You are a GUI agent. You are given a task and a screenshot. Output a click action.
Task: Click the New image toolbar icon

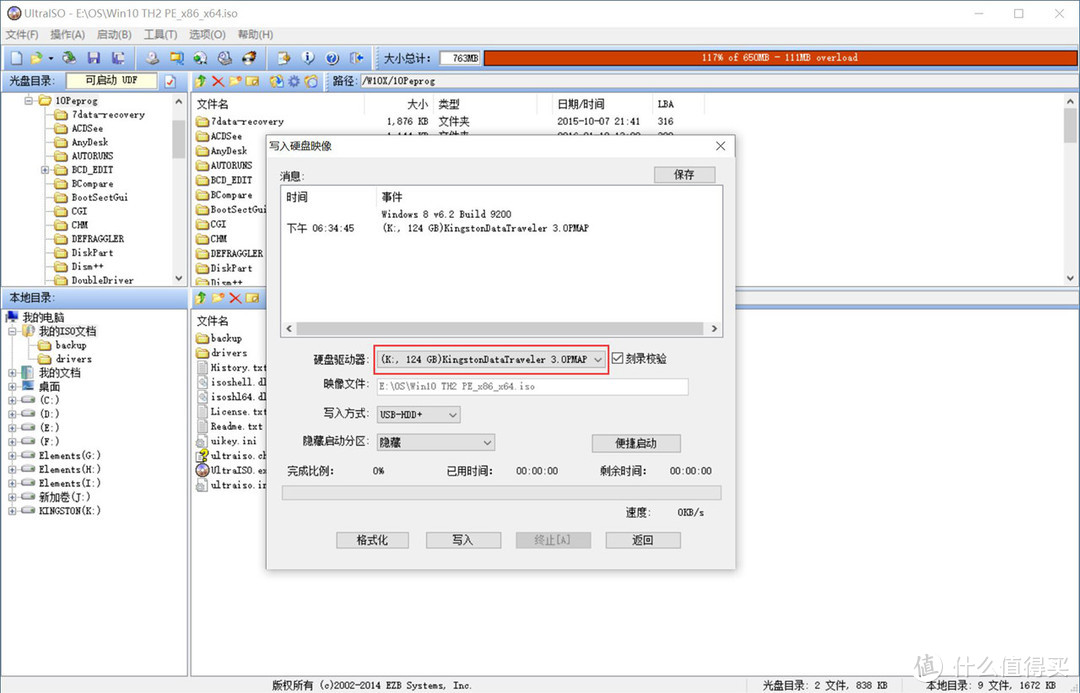coord(17,58)
